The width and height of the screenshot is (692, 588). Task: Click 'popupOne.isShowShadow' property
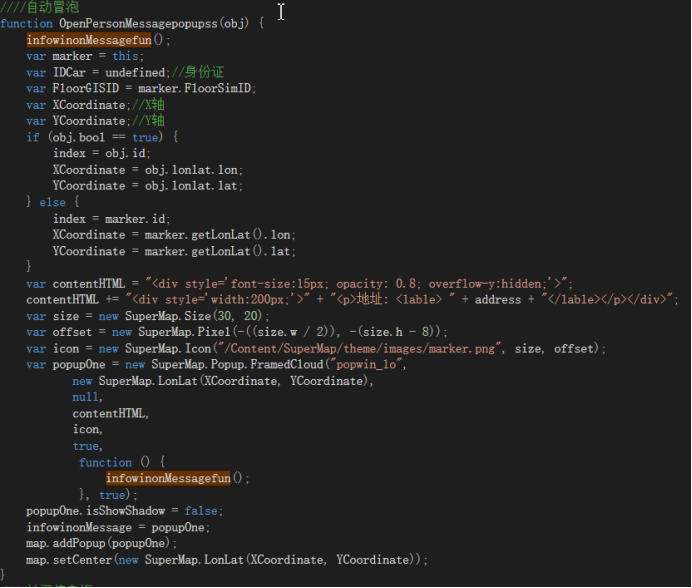pos(96,511)
